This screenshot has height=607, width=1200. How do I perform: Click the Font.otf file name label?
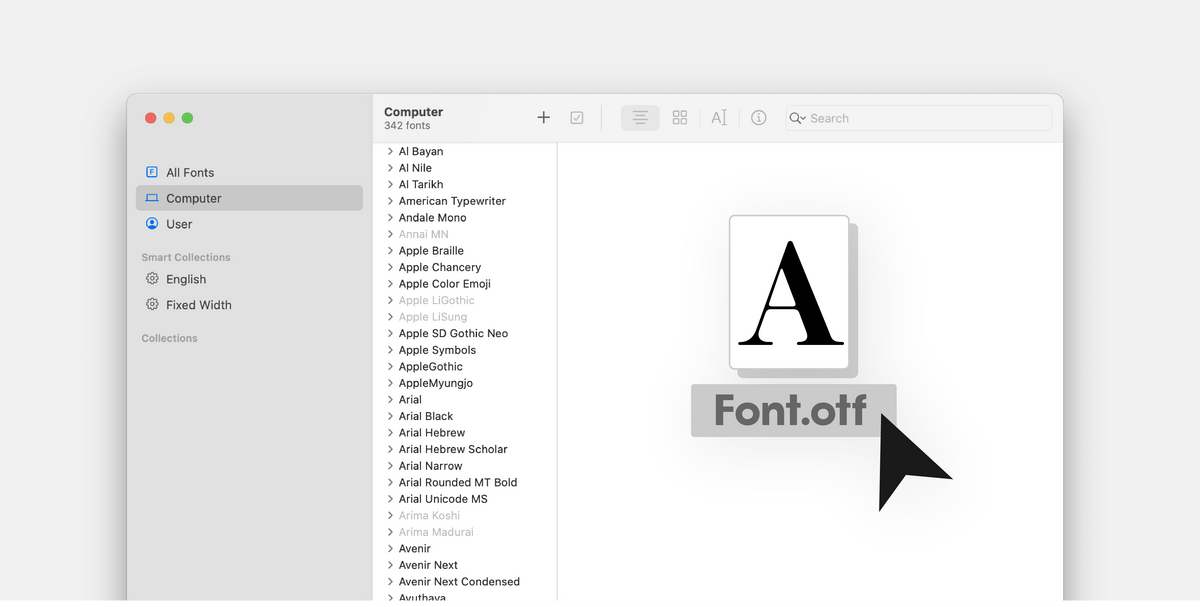click(792, 410)
